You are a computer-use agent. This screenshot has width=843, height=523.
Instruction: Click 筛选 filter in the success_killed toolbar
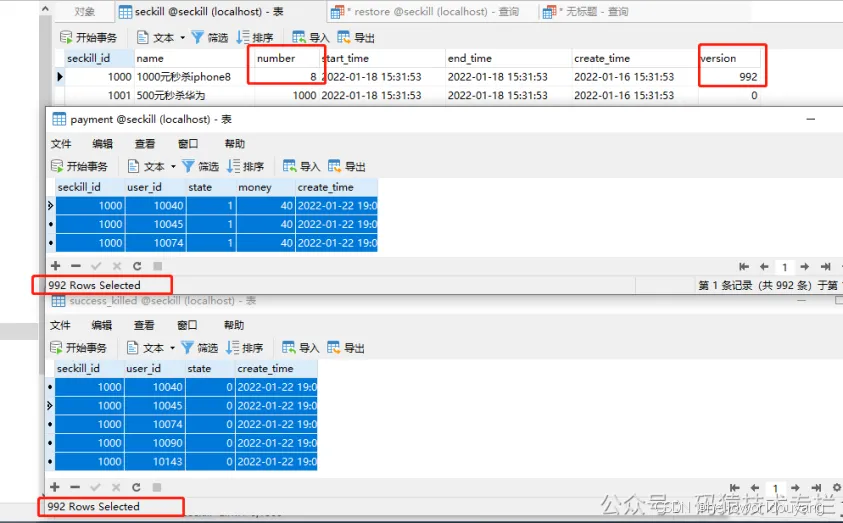[x=199, y=348]
